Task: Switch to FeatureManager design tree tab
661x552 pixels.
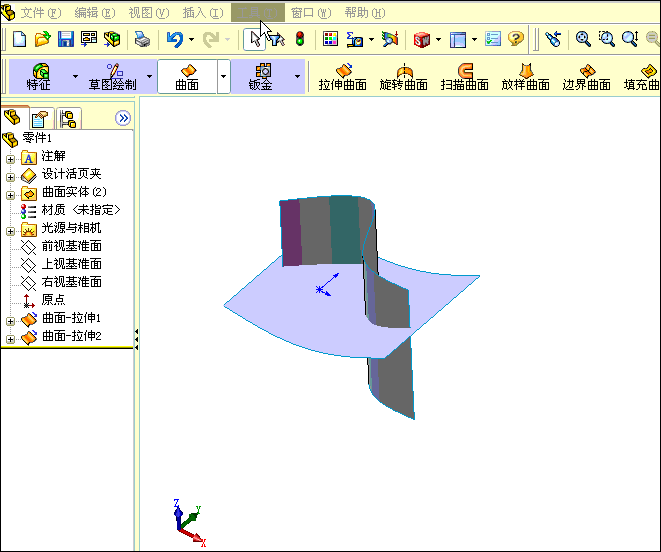Action: [13, 118]
